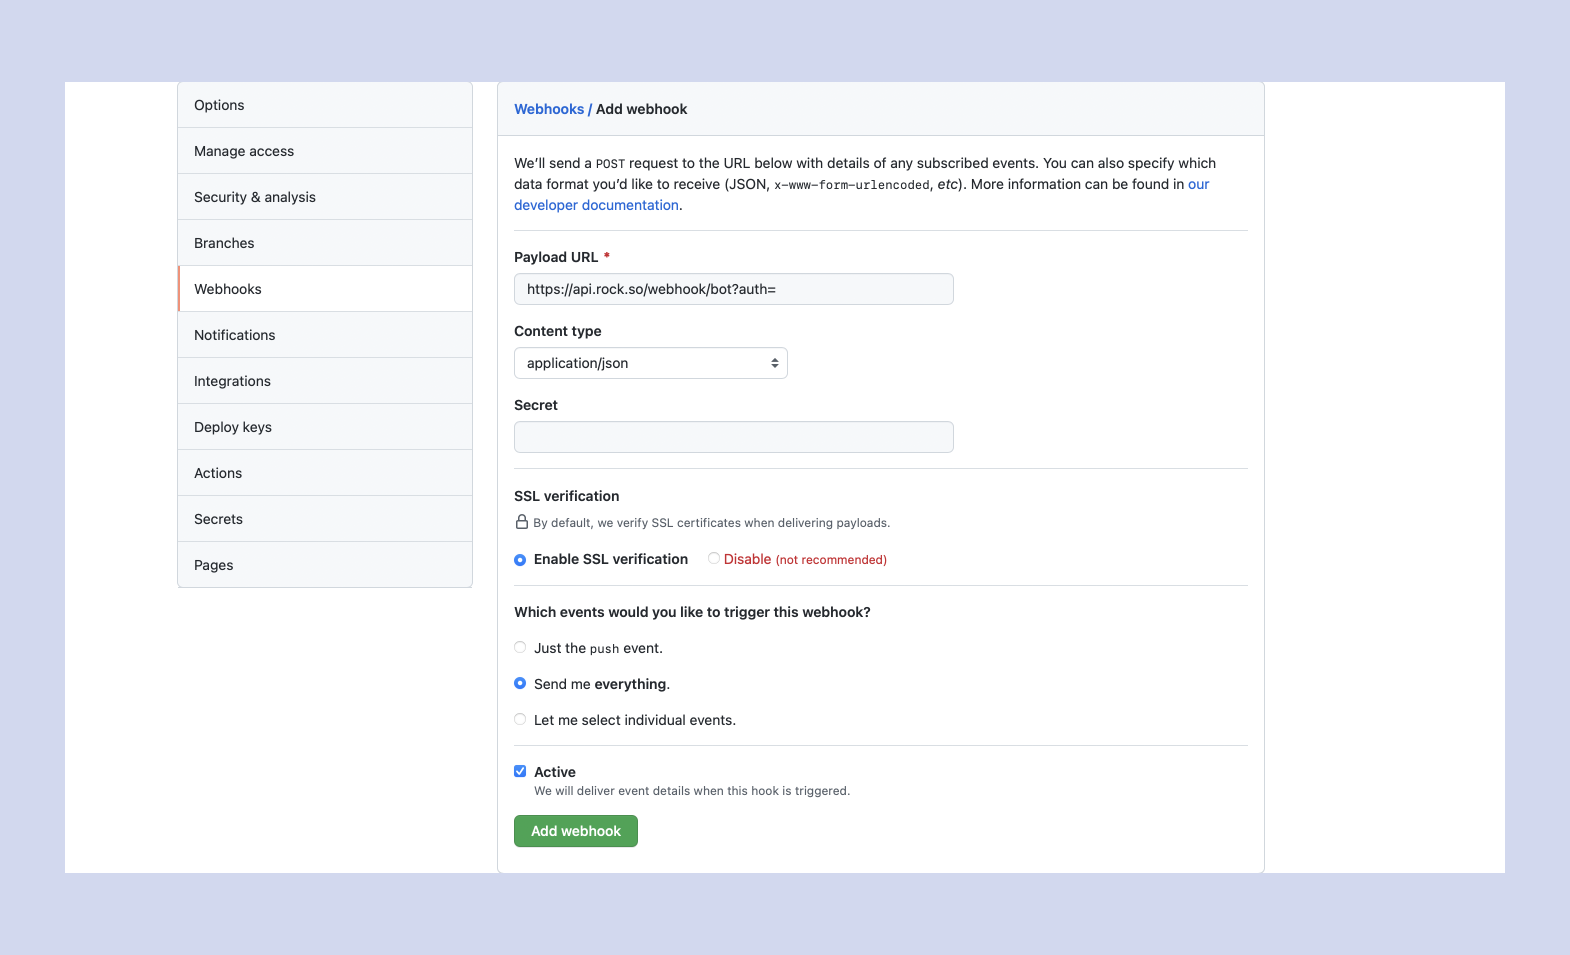Select Let me select individual events
Viewport: 1570px width, 955px height.
point(520,720)
